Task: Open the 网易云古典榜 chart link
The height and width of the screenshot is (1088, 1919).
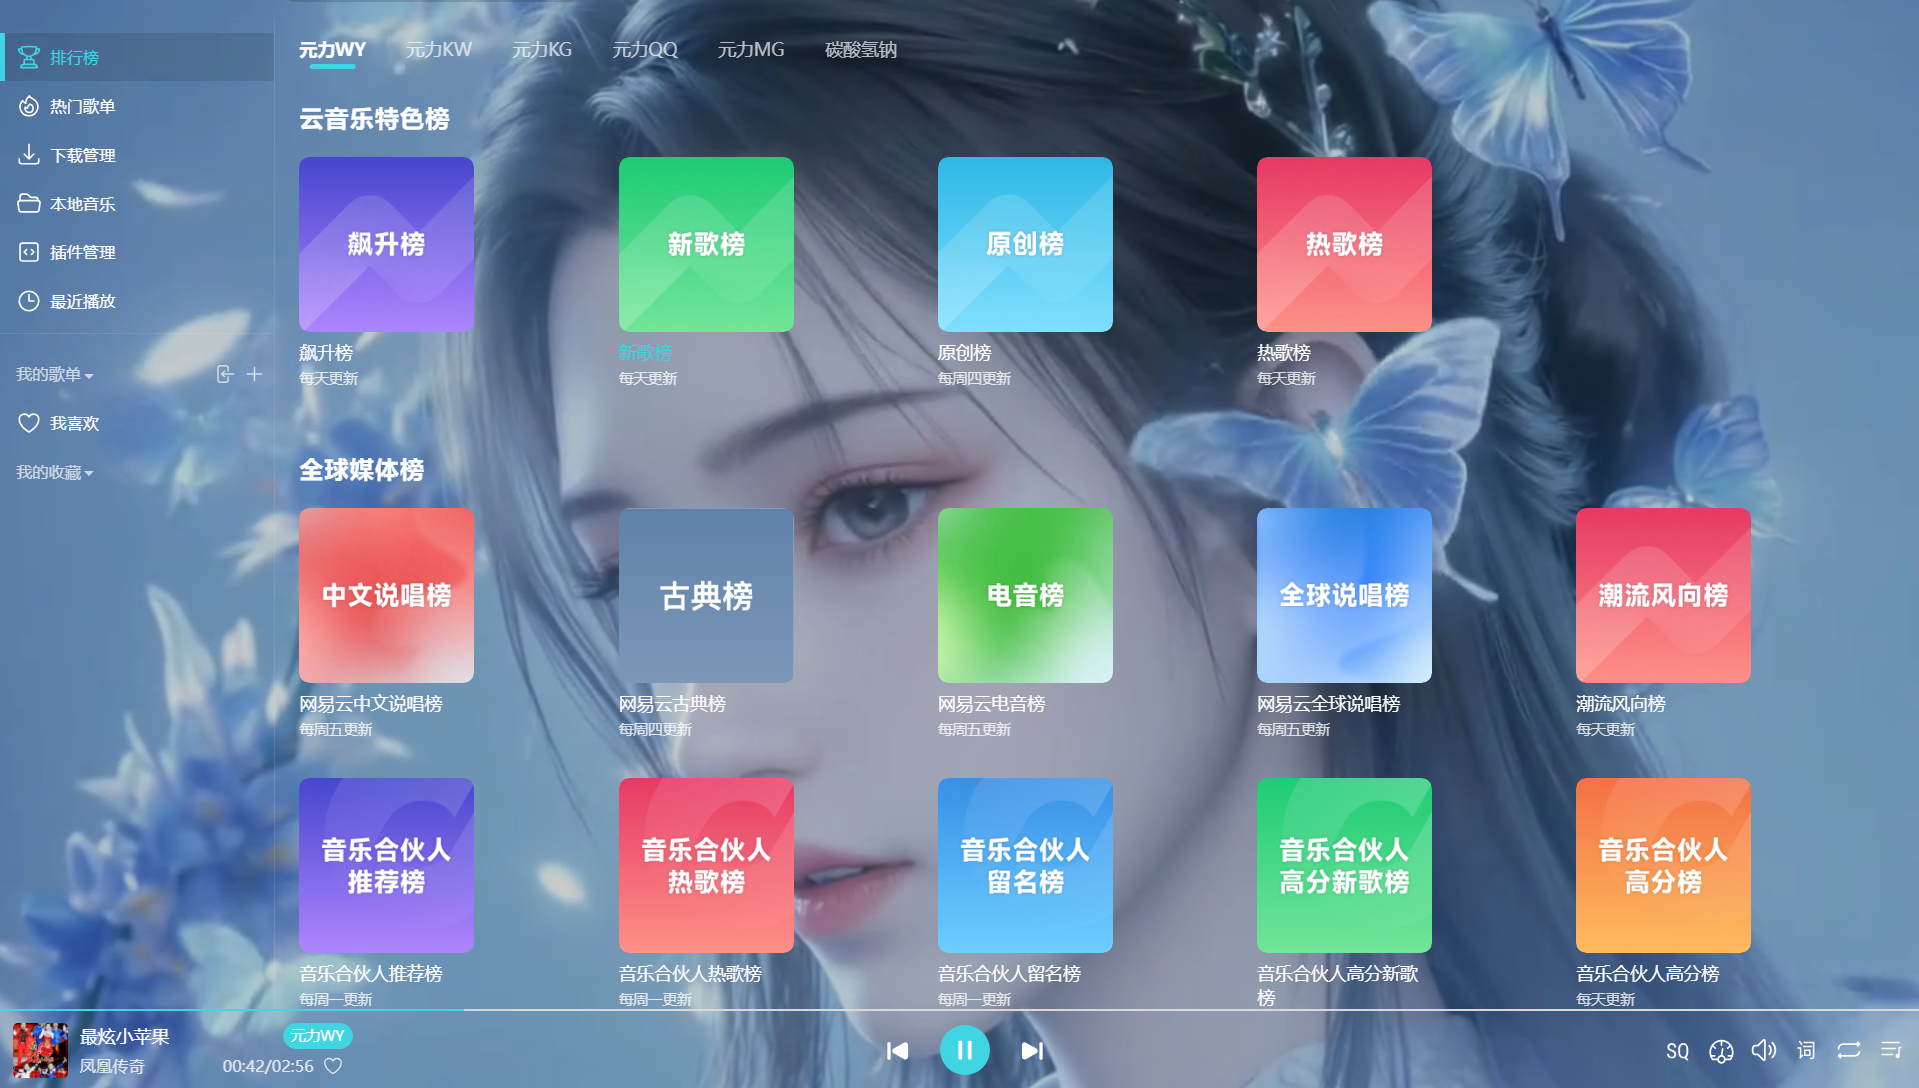Action: [x=672, y=704]
